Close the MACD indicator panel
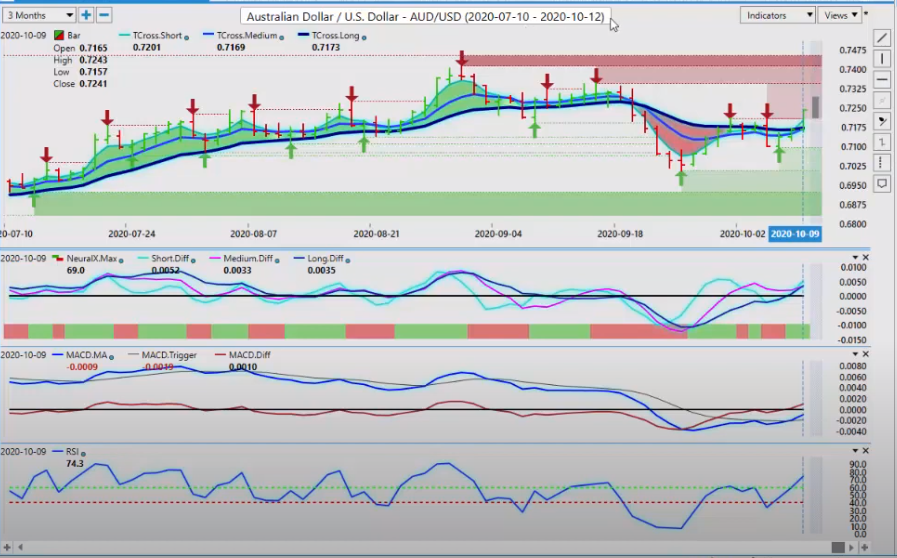897x558 pixels. click(866, 354)
